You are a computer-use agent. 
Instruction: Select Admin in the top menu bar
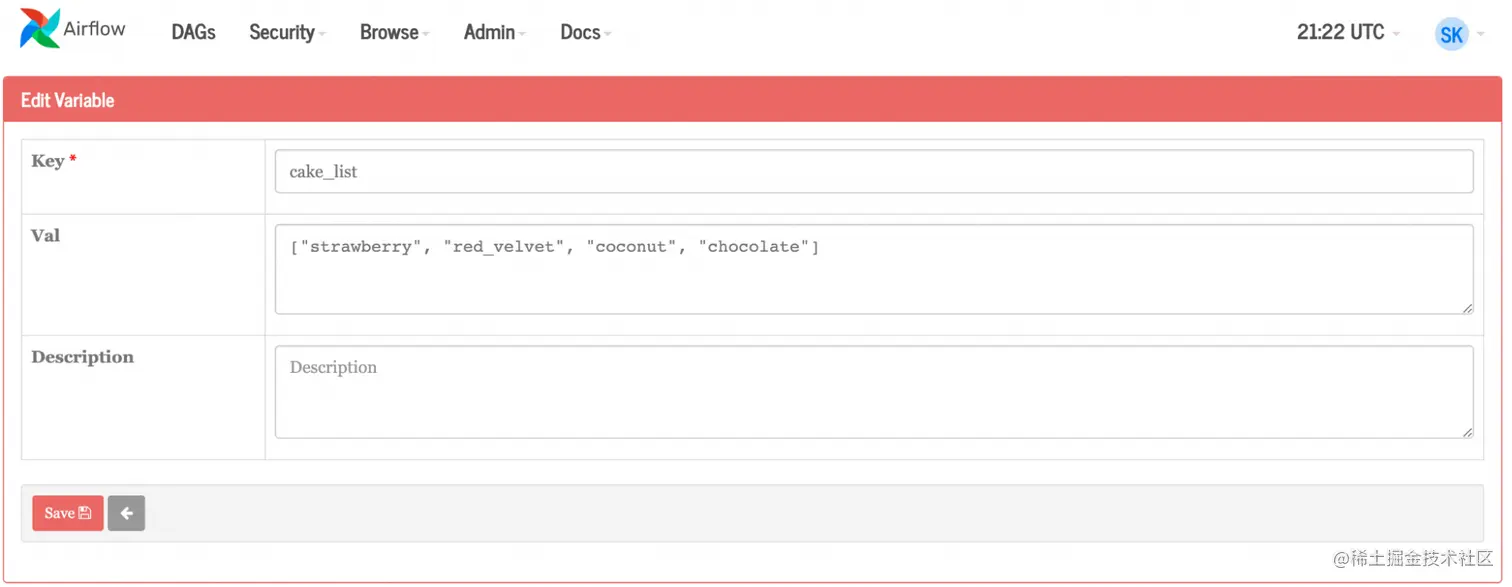coord(488,32)
